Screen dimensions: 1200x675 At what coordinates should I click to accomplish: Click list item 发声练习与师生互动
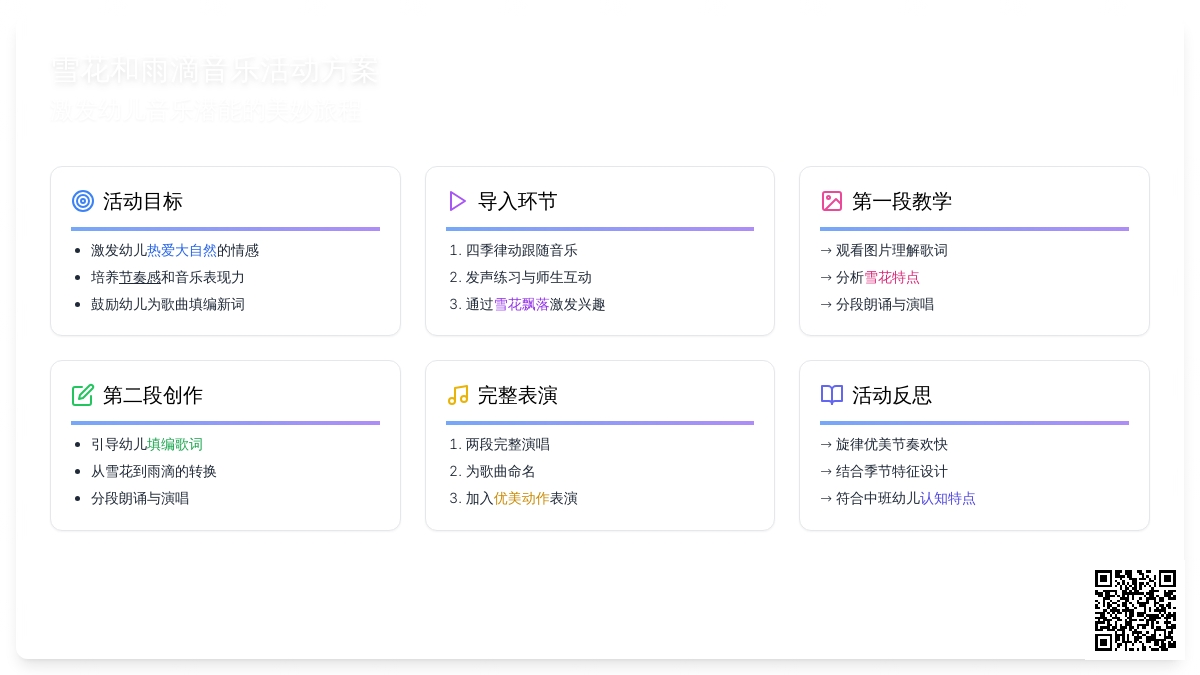pos(529,277)
